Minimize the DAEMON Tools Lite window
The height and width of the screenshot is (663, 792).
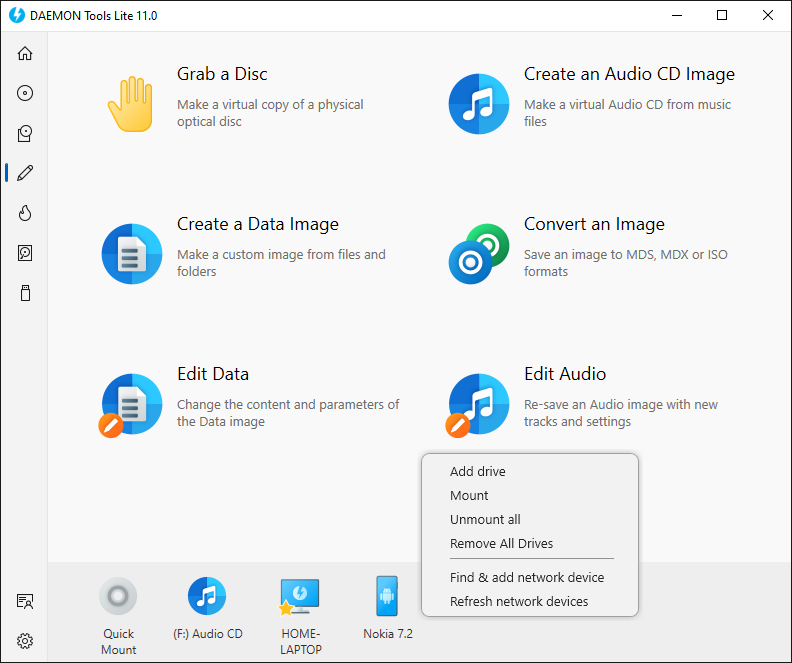point(677,15)
